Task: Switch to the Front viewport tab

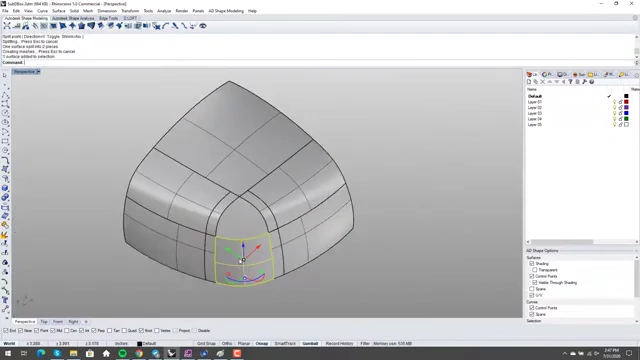Action: tap(58, 322)
